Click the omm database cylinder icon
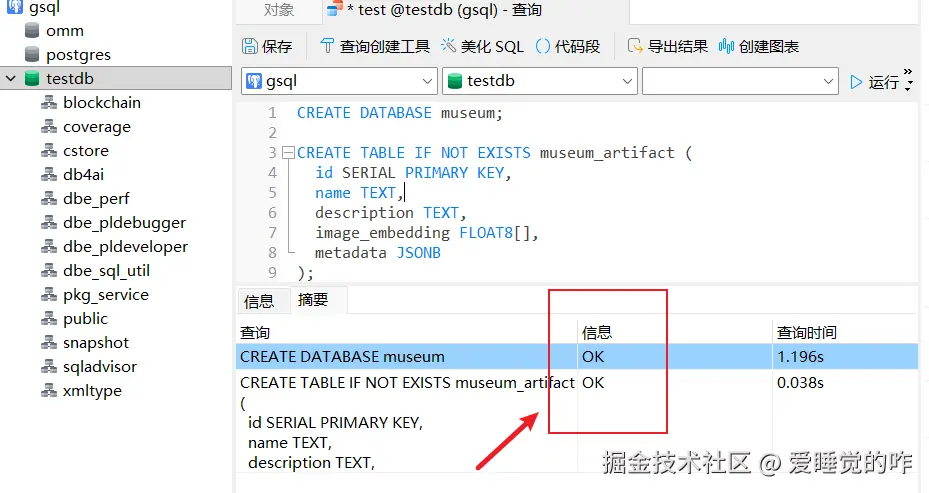This screenshot has width=929, height=493. click(x=32, y=30)
